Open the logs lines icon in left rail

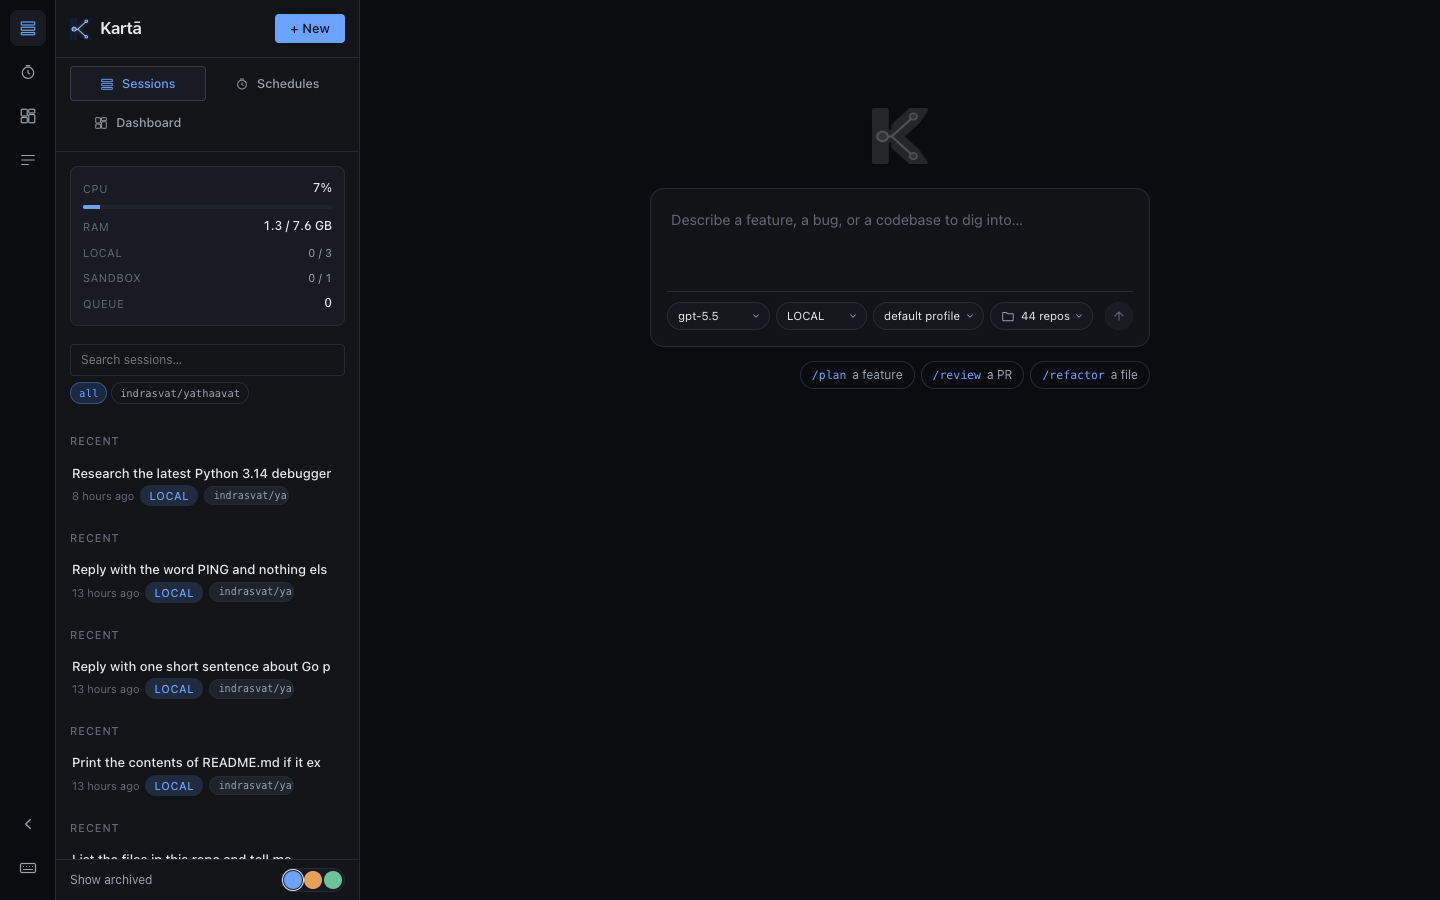pos(28,160)
